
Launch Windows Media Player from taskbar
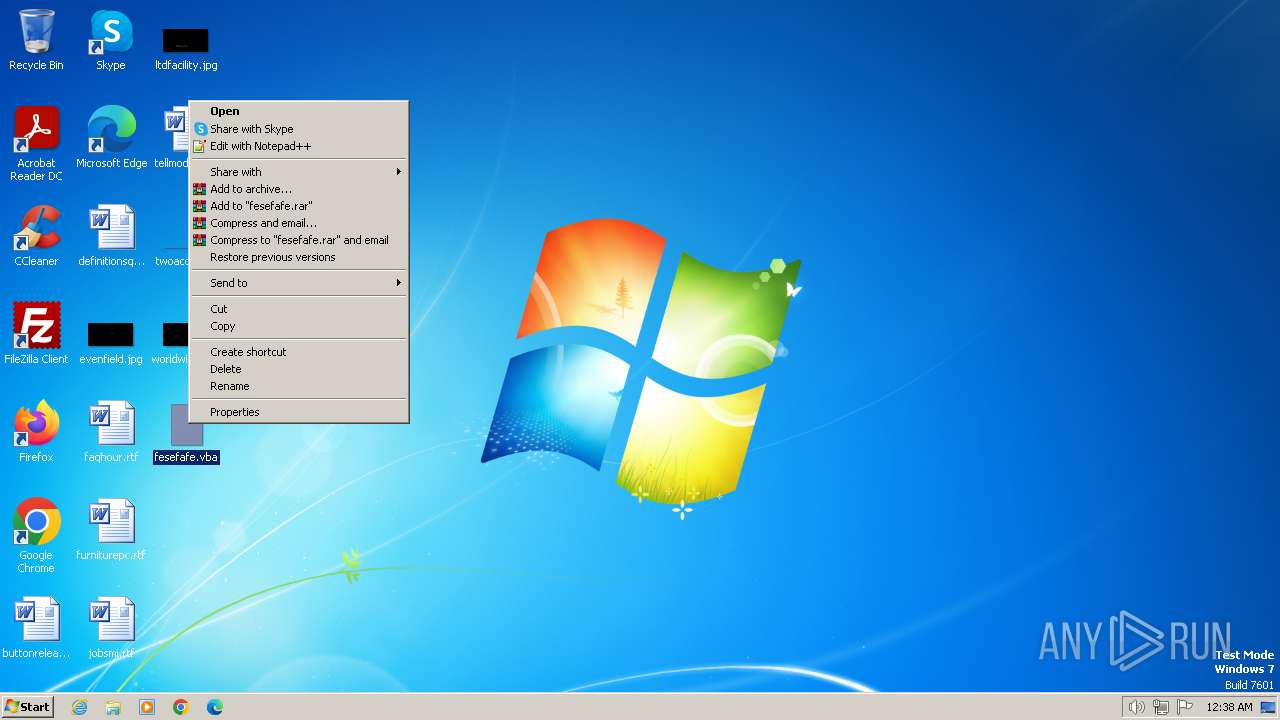pos(147,707)
